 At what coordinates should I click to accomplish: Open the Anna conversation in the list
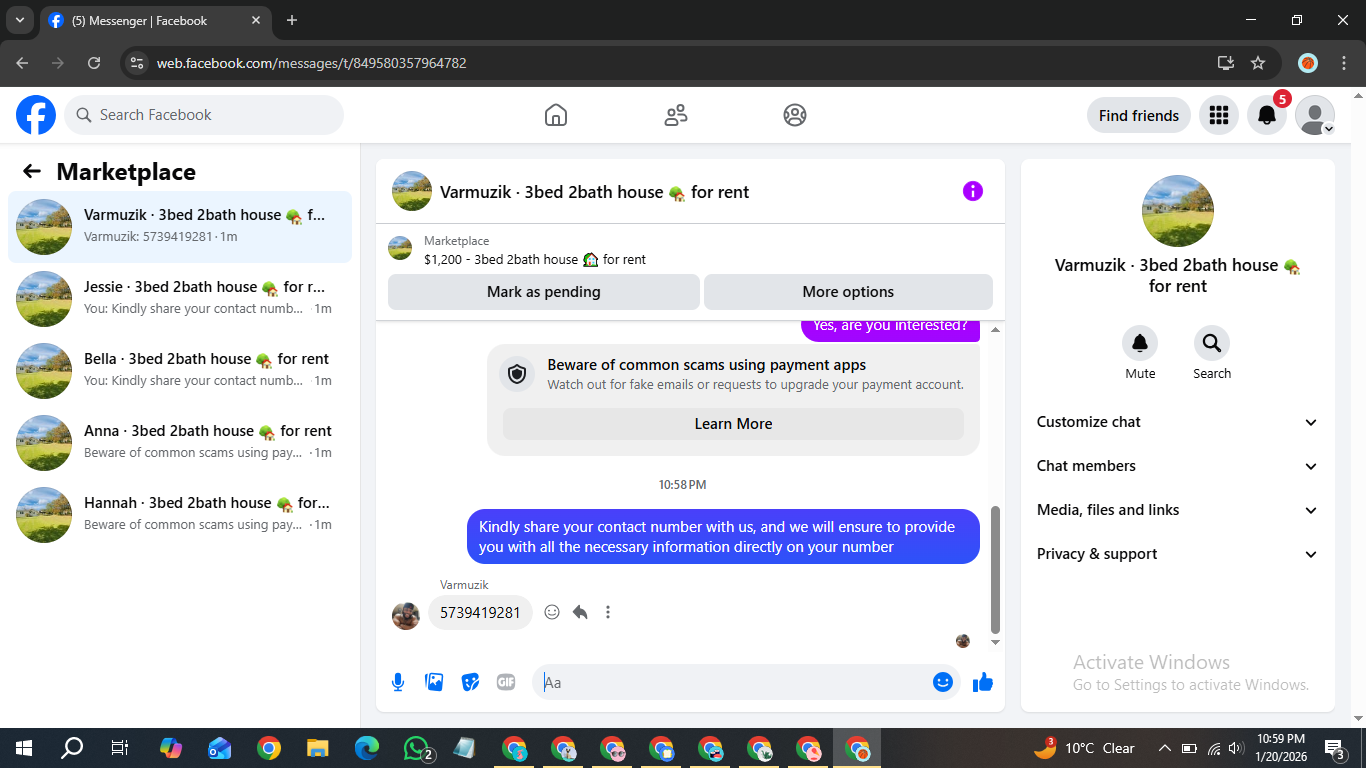click(x=180, y=443)
